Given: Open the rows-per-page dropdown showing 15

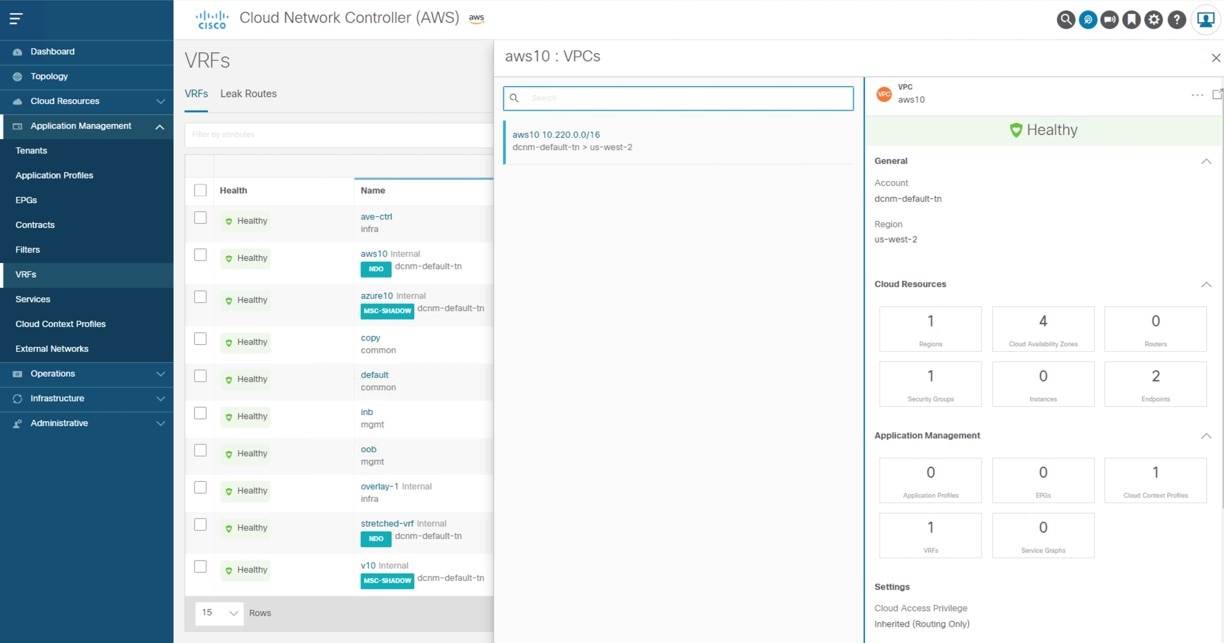Looking at the screenshot, I should click(220, 613).
